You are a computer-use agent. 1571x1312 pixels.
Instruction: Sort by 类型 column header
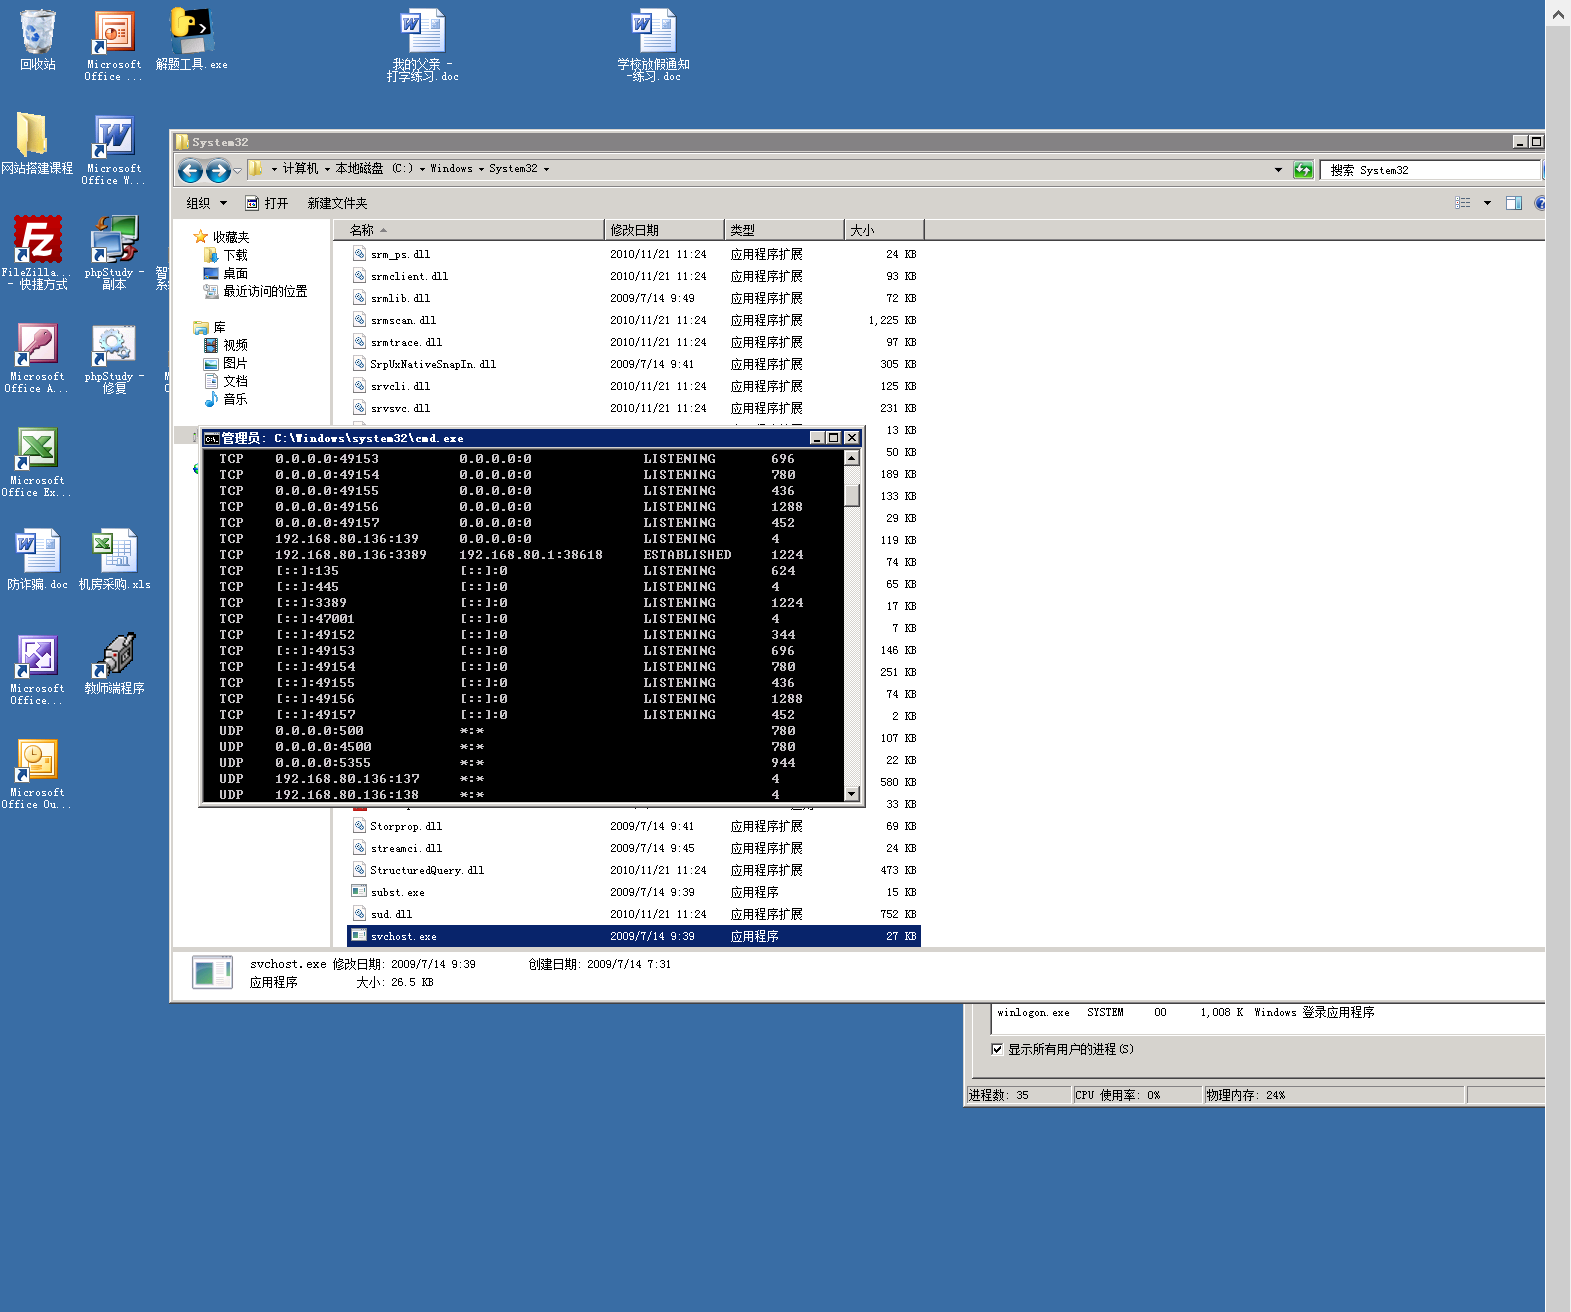[784, 230]
